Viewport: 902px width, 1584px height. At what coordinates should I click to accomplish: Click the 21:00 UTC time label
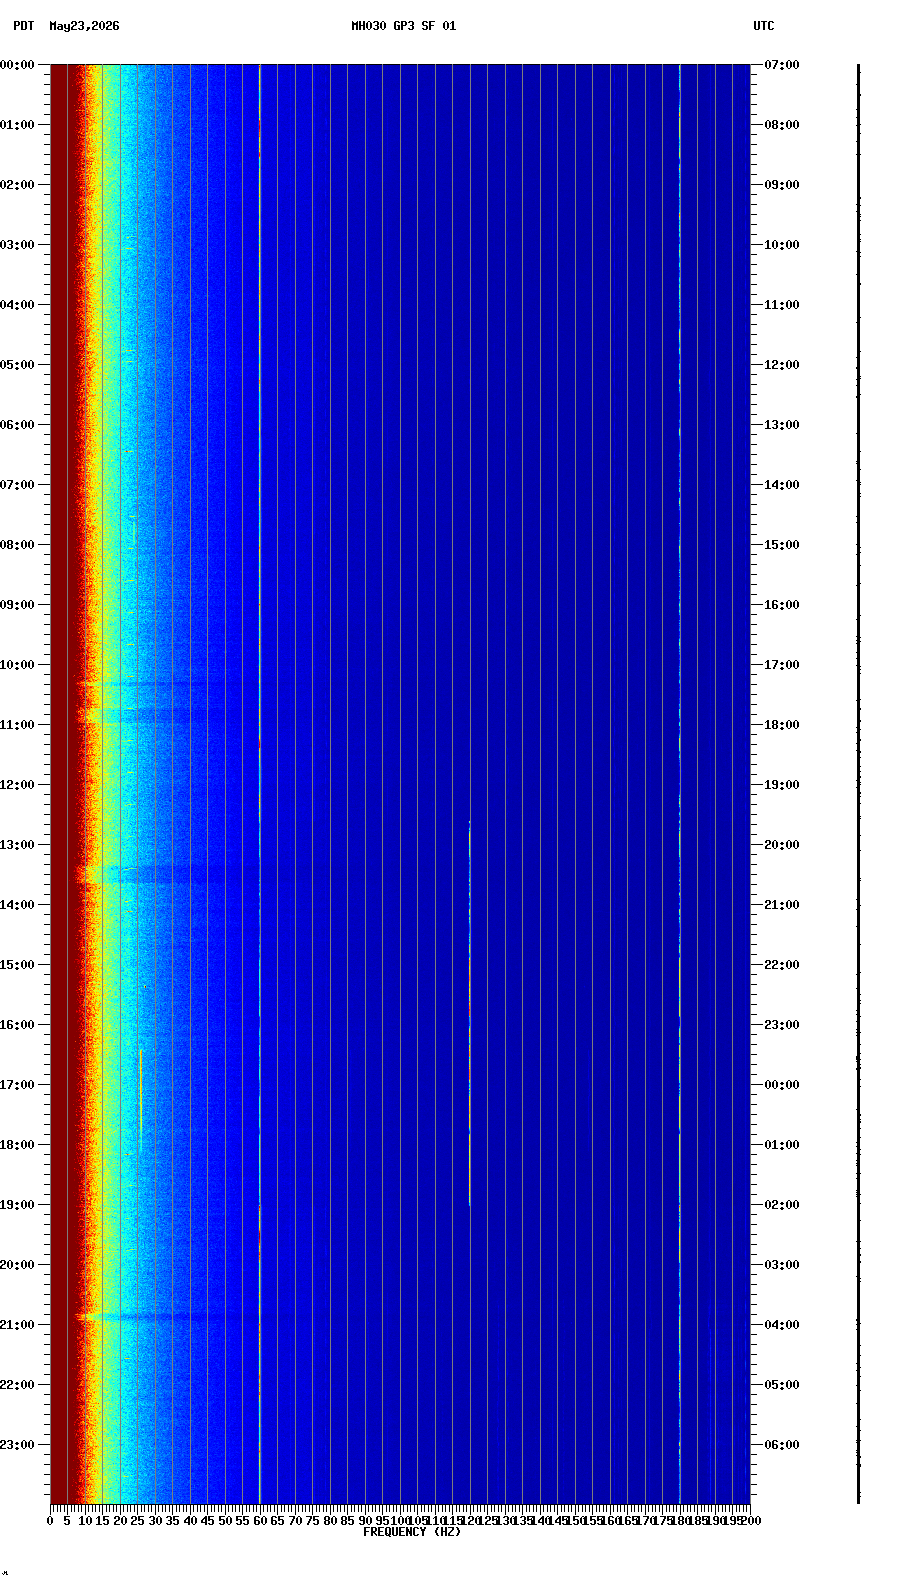[782, 905]
